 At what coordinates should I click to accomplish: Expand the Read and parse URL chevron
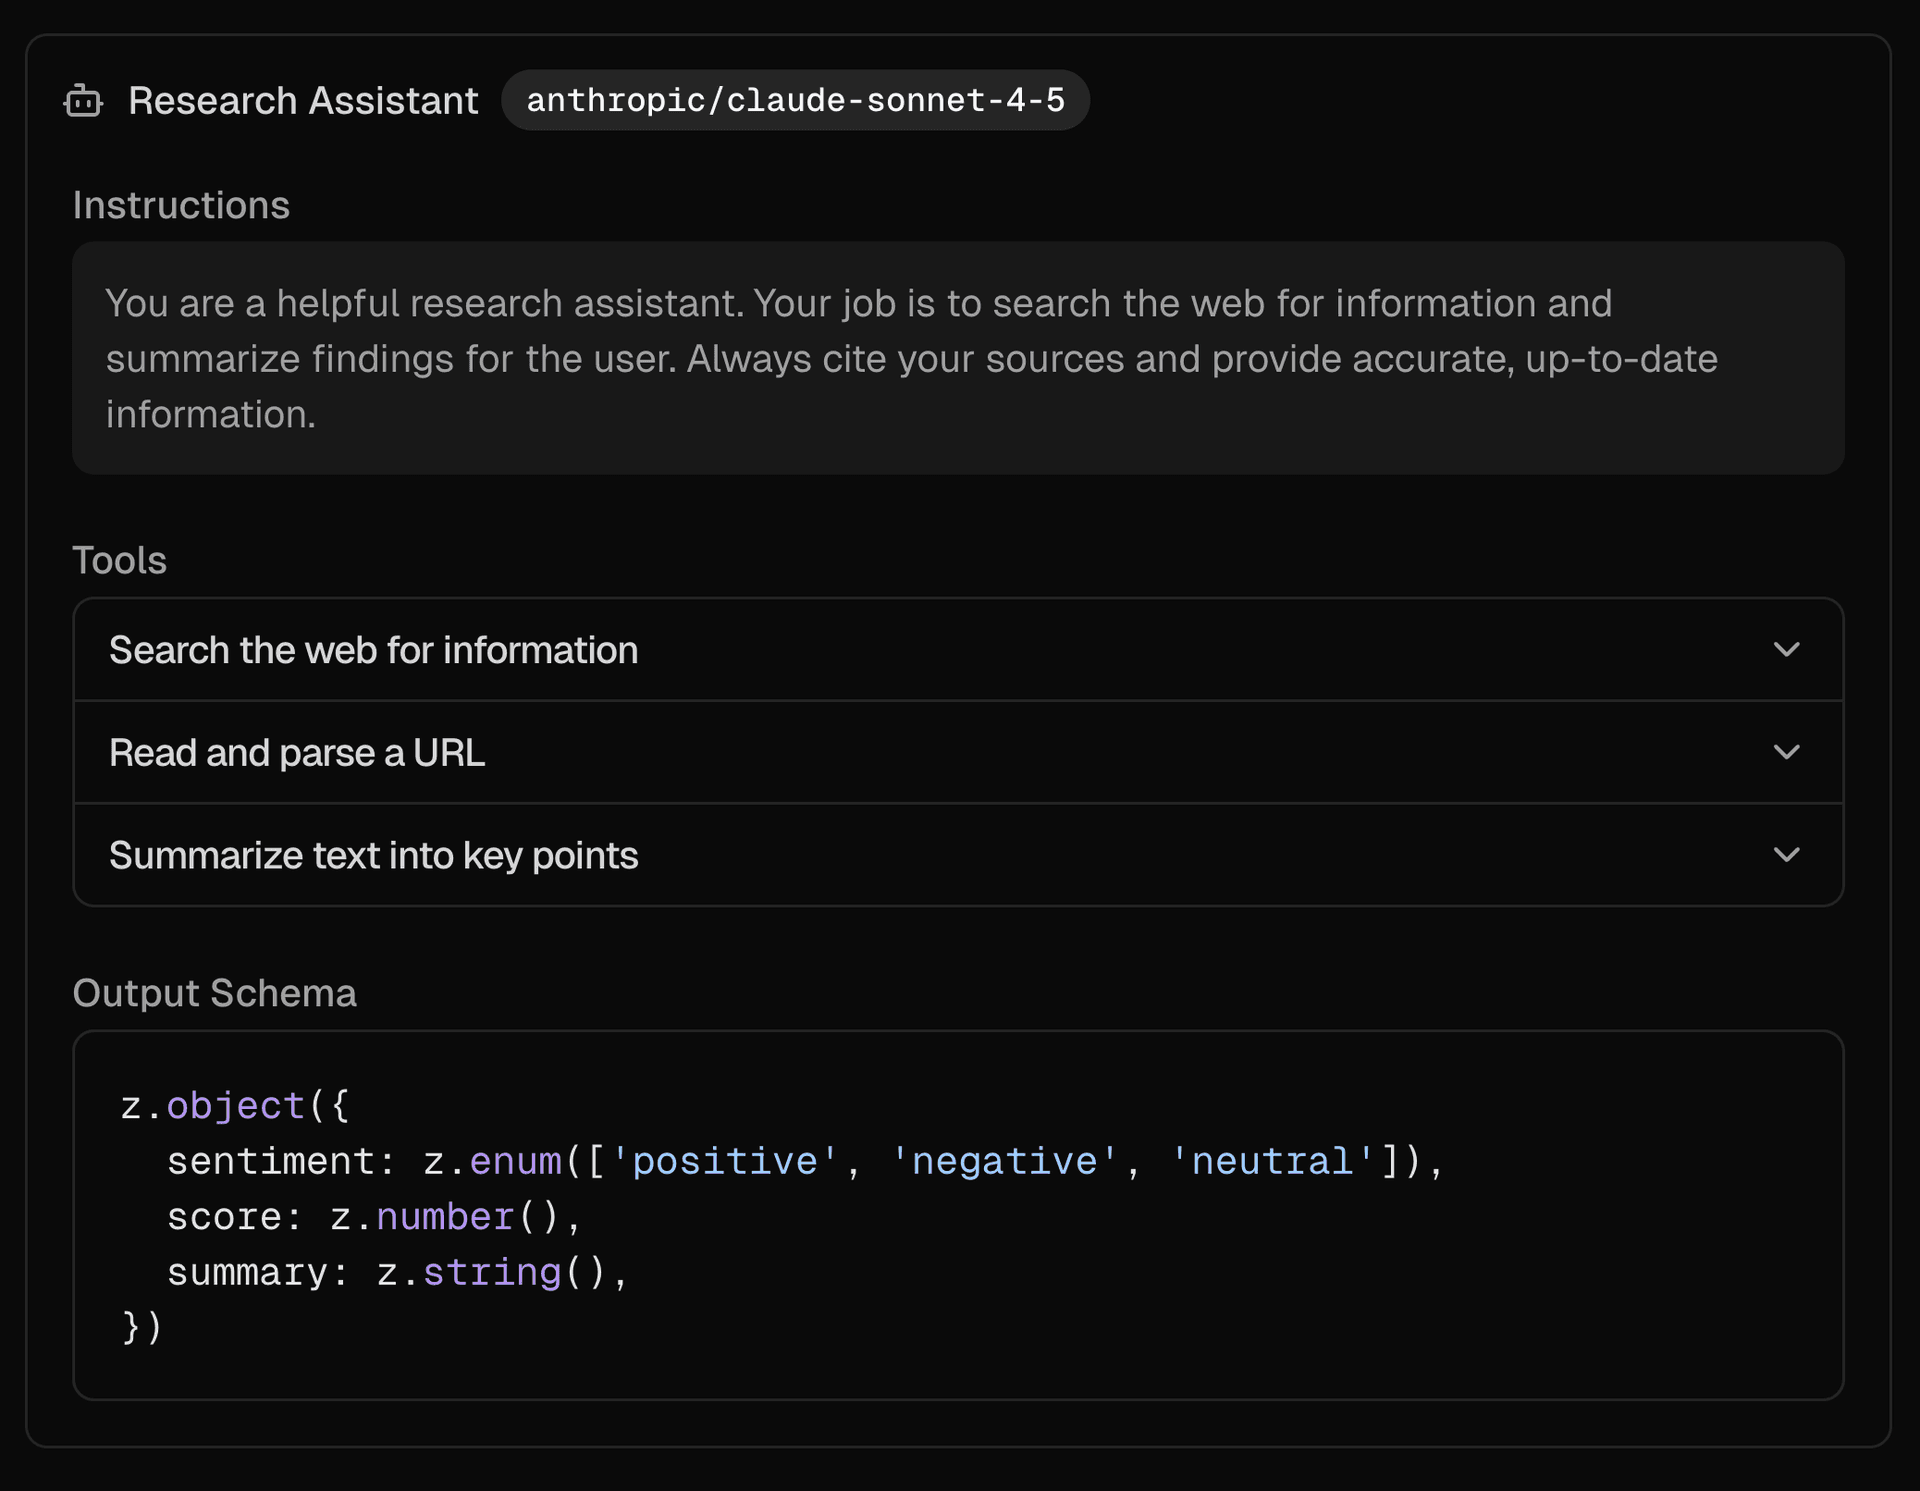(1786, 752)
